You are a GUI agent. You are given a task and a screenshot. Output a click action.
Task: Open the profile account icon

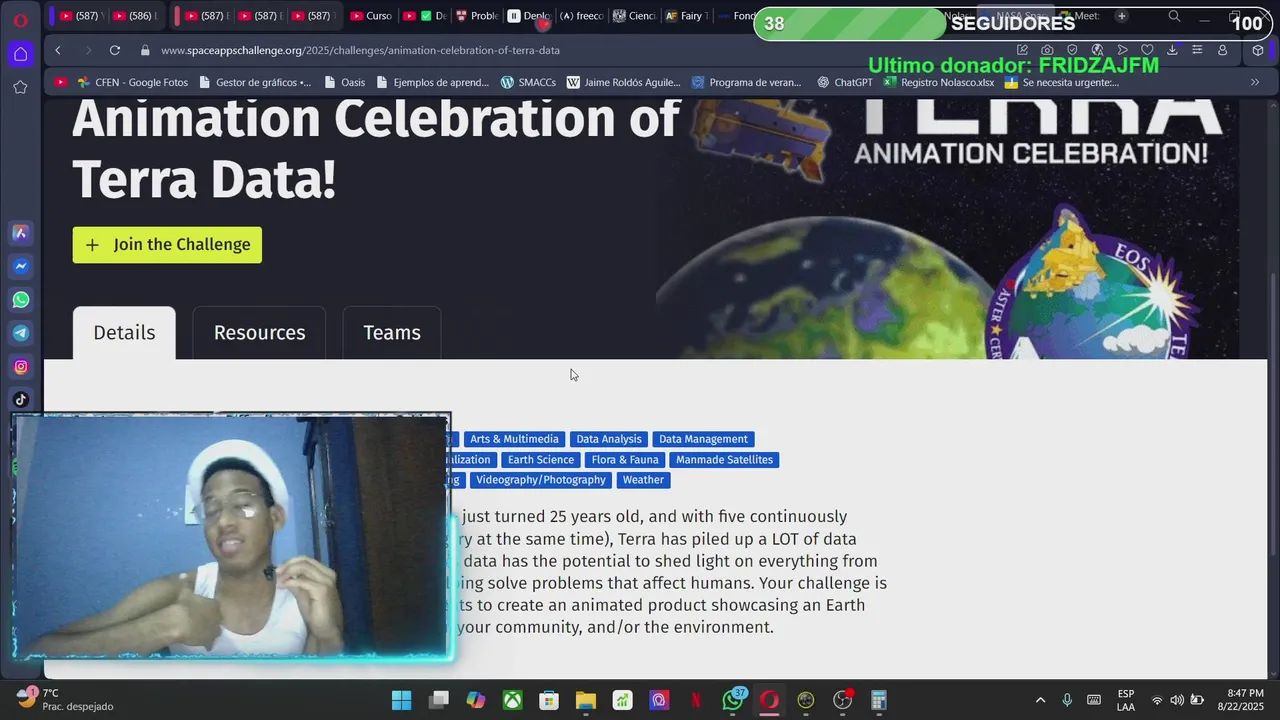[1222, 50]
